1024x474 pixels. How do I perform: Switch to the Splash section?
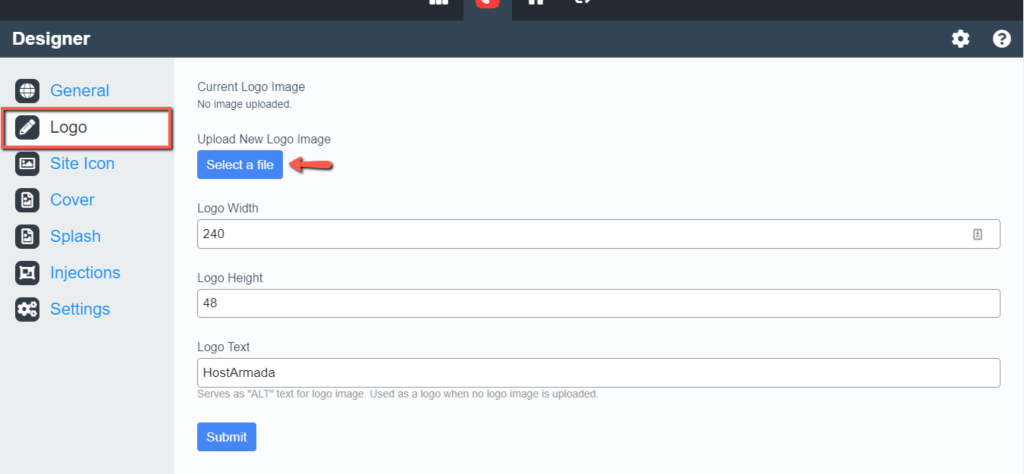pyautogui.click(x=57, y=236)
